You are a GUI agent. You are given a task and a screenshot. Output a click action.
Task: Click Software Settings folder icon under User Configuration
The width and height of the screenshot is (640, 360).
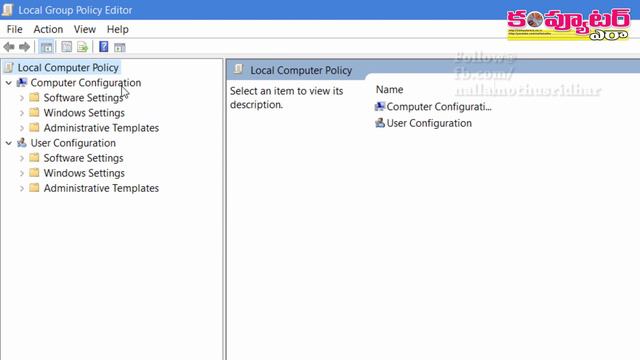(x=34, y=158)
